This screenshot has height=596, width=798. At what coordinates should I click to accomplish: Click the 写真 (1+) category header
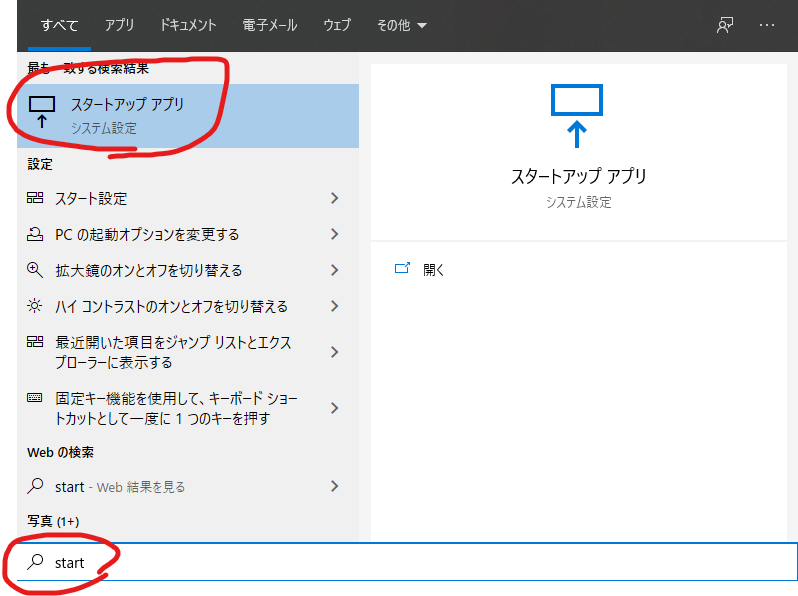click(53, 521)
